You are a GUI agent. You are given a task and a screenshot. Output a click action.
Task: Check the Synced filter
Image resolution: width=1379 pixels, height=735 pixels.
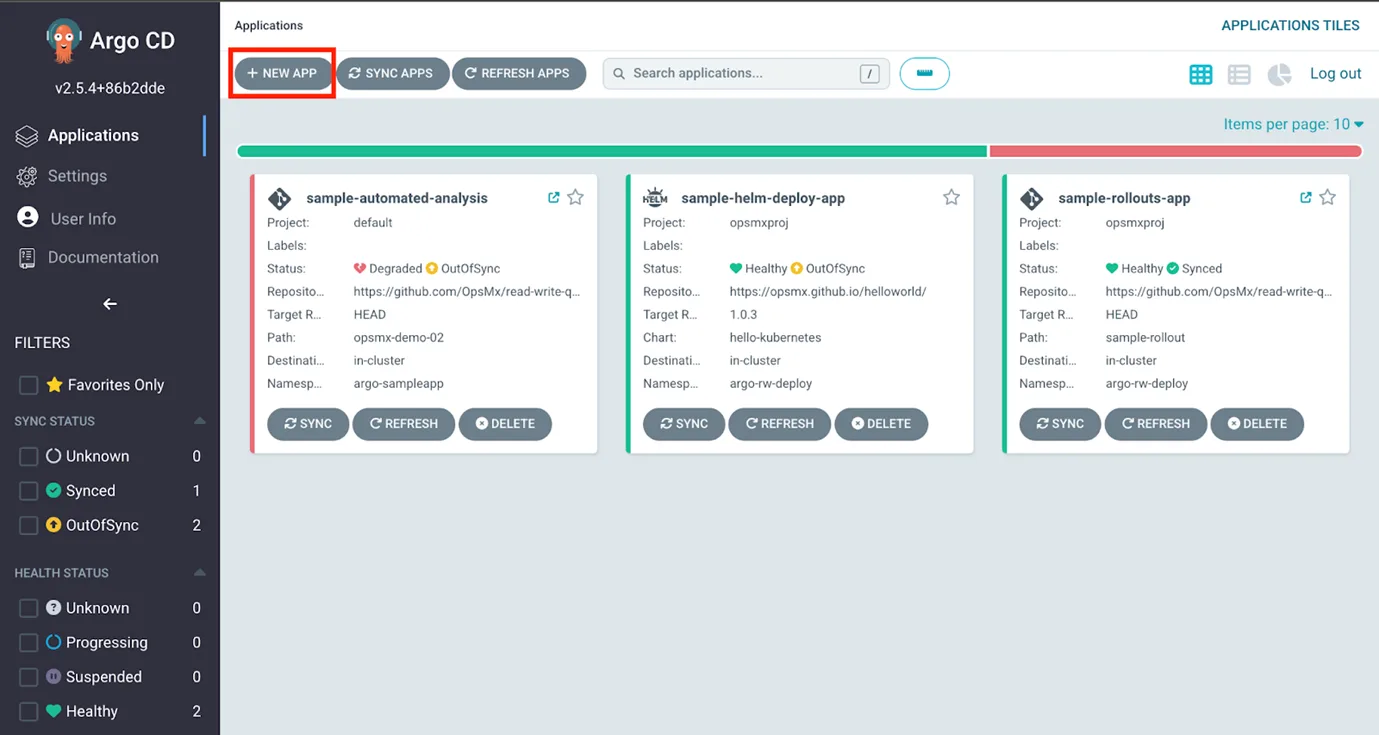28,491
